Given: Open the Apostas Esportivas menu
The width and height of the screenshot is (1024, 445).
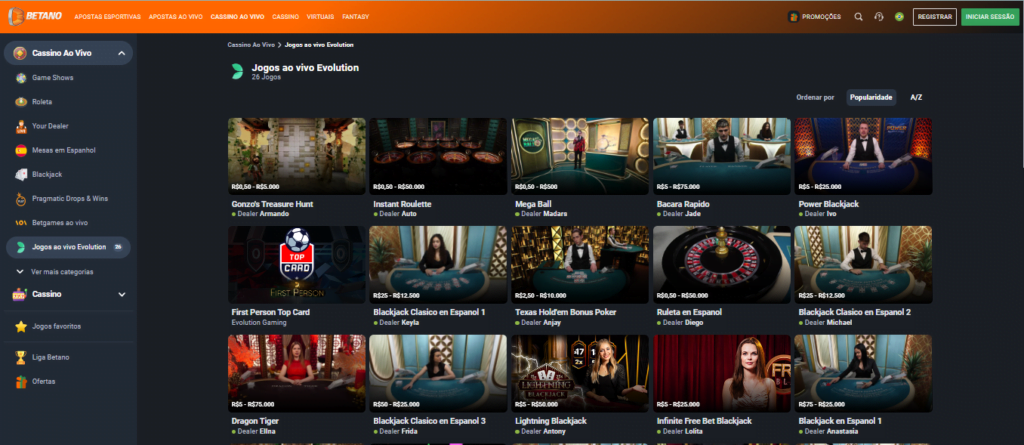Looking at the screenshot, I should tap(108, 17).
